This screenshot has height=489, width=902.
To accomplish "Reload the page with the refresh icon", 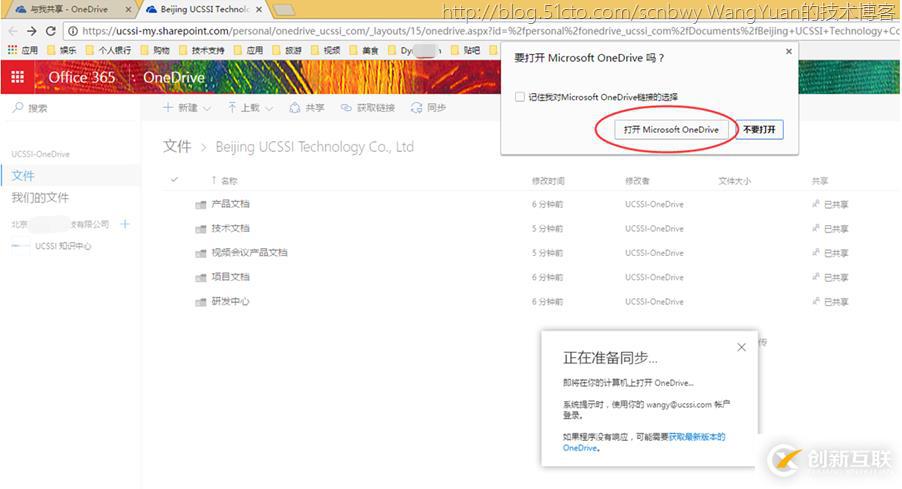I will [51, 31].
